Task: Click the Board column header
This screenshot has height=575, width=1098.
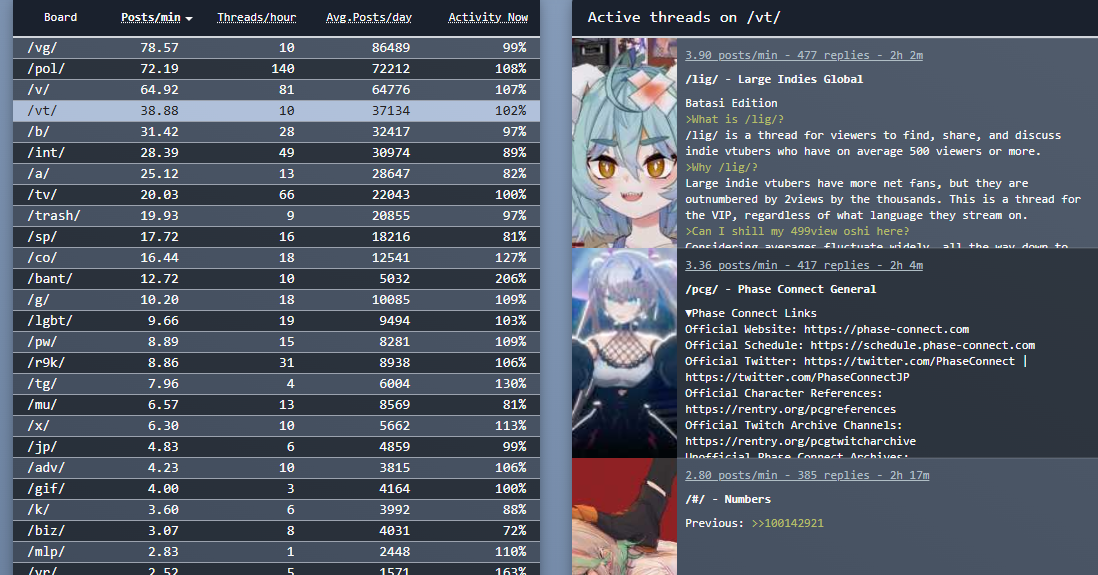Action: point(60,18)
